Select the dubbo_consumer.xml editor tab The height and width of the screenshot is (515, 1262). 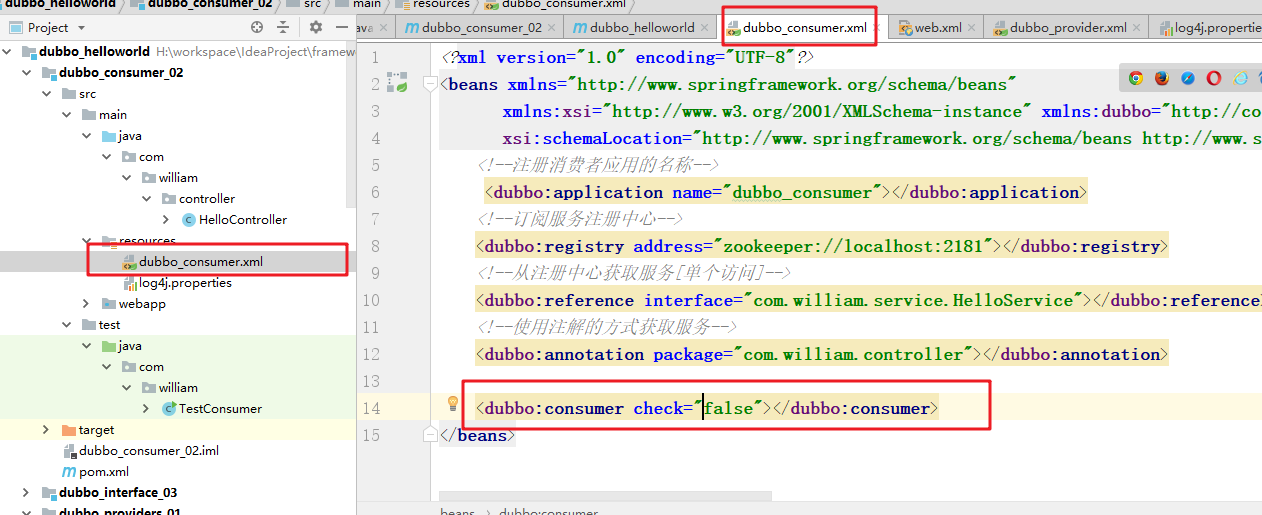pos(804,28)
